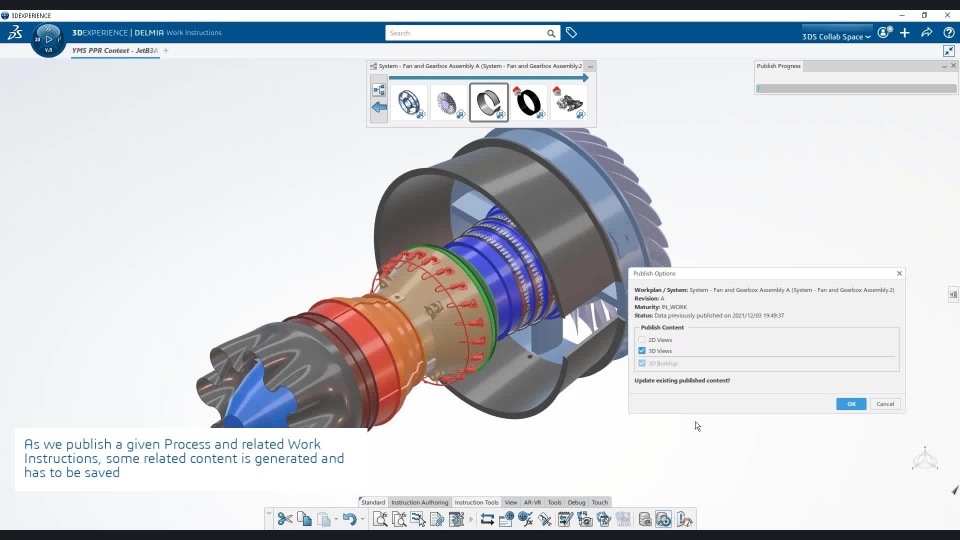Minimize the Publish Progress panel
960x540 pixels.
(944, 66)
